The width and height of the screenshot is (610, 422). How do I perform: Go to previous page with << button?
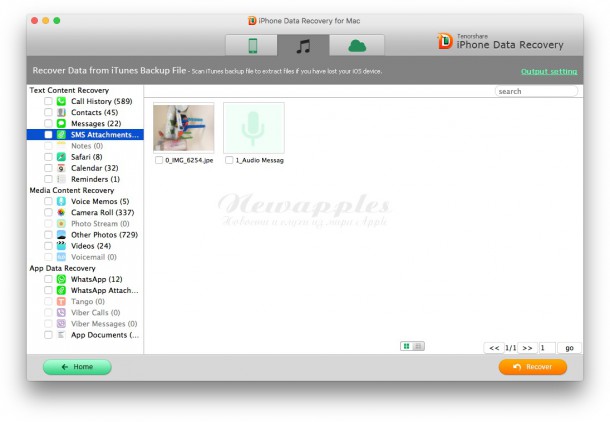tap(494, 348)
